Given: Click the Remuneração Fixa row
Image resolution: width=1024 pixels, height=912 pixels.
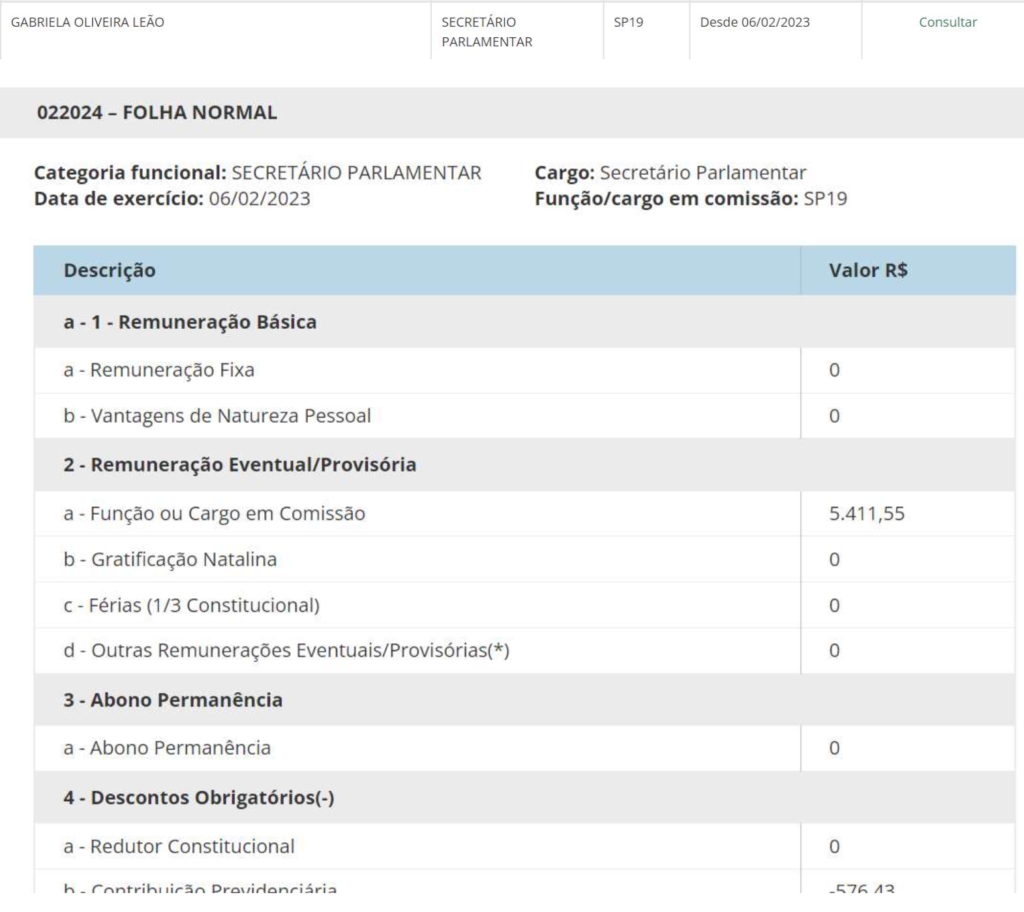Looking at the screenshot, I should tap(160, 370).
